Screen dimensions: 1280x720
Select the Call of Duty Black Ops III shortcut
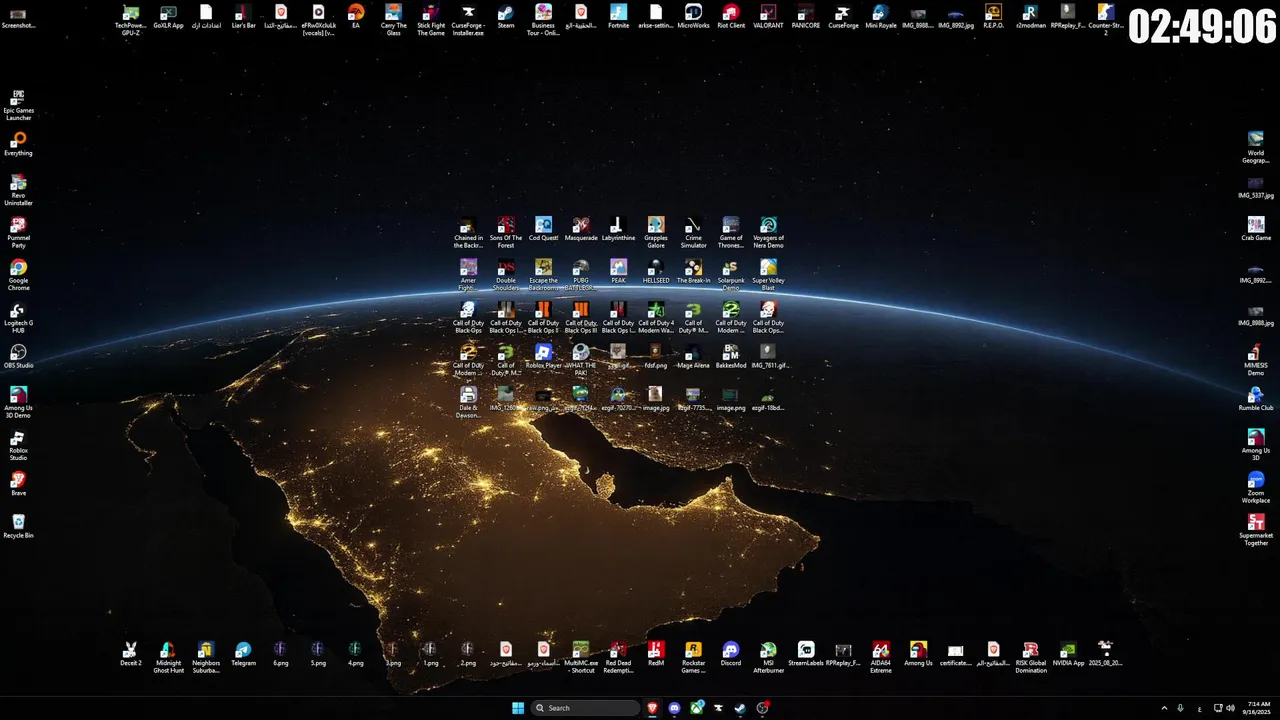[x=581, y=317]
